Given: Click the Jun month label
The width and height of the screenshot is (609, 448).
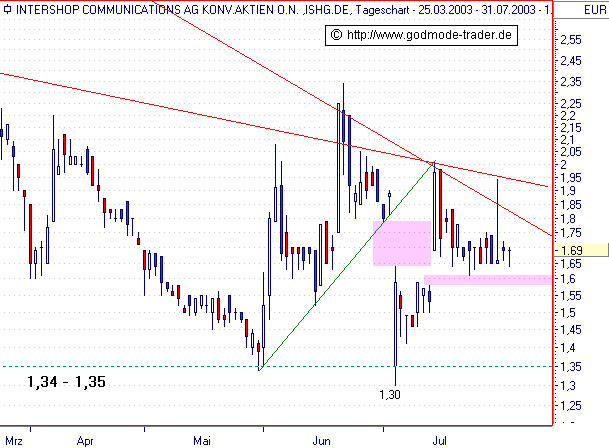Looking at the screenshot, I should pos(322,441).
